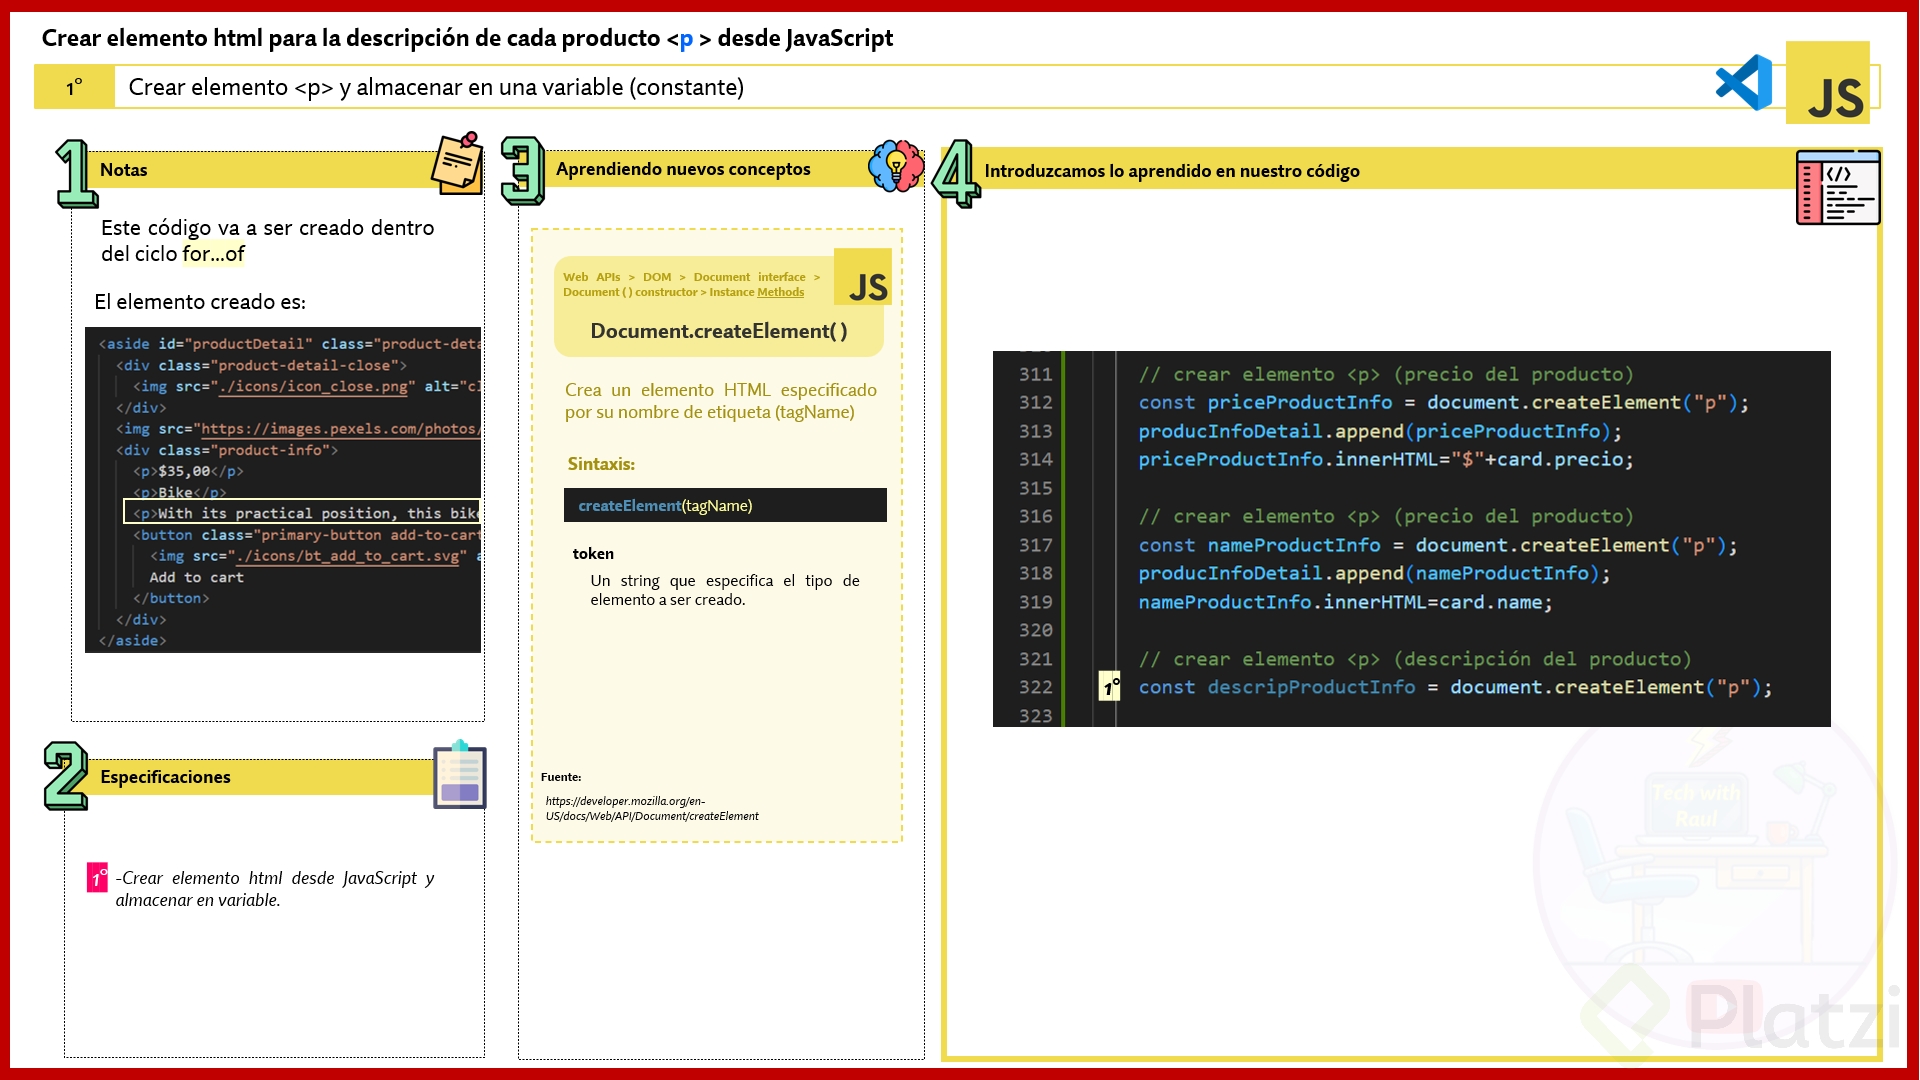The width and height of the screenshot is (1920, 1080).
Task: Click the highlighted 'With its practical position' line
Action: coord(302,512)
